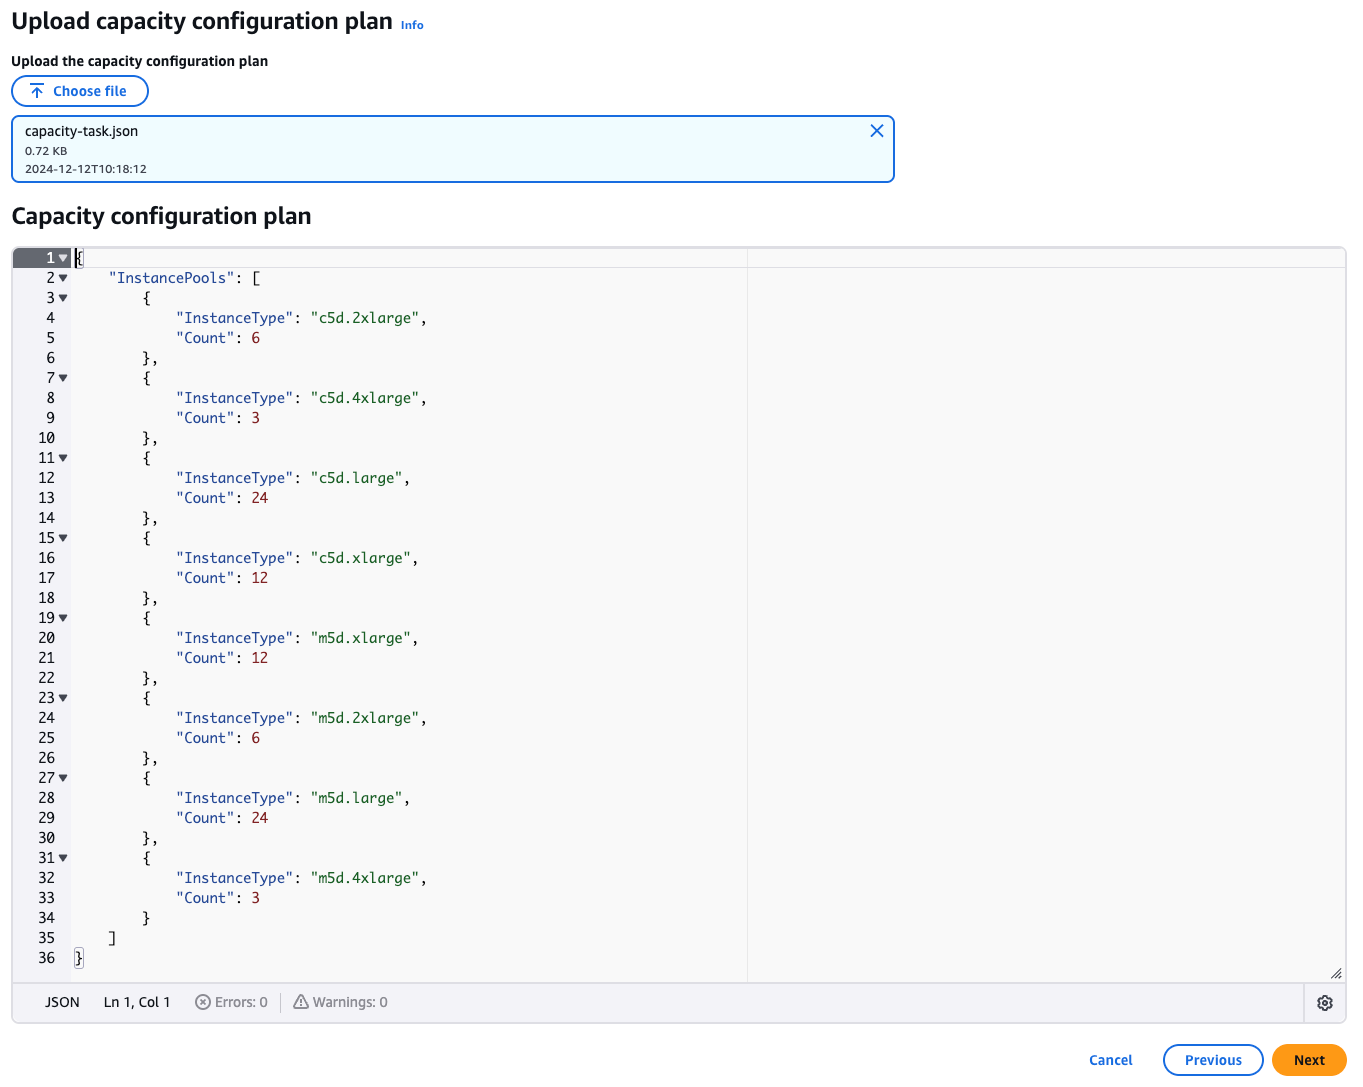Click the Ln 1, Col 1 position indicator
1363x1087 pixels.
pos(136,1002)
